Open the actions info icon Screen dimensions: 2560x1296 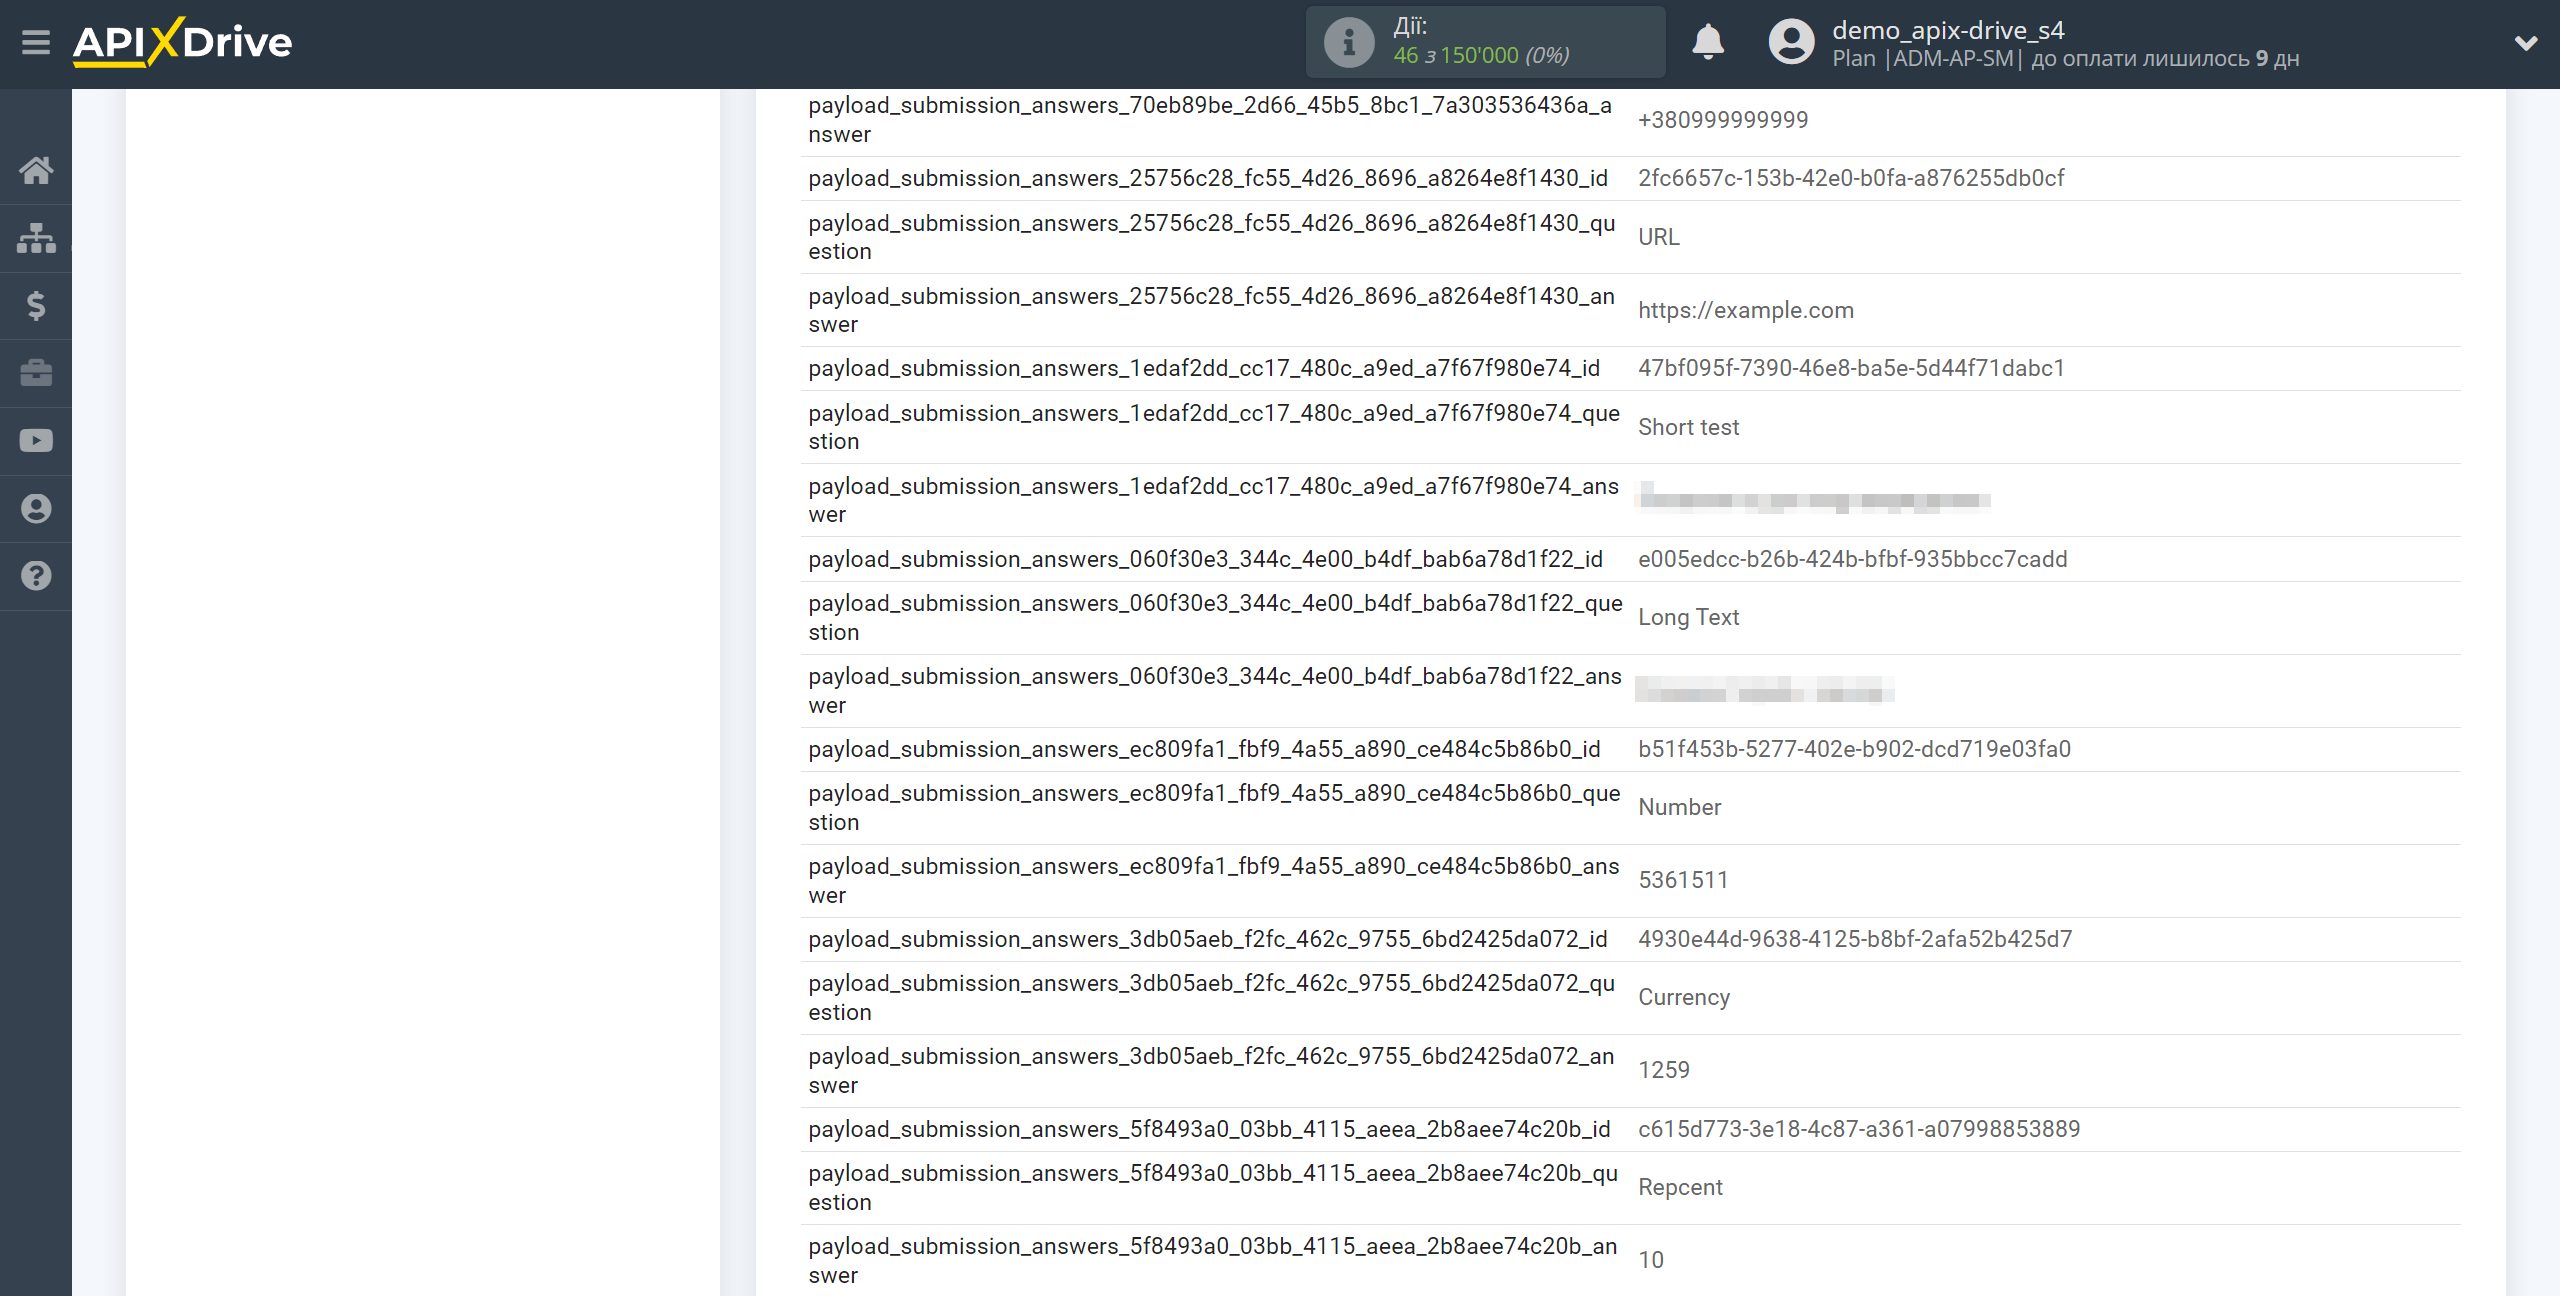1349,43
